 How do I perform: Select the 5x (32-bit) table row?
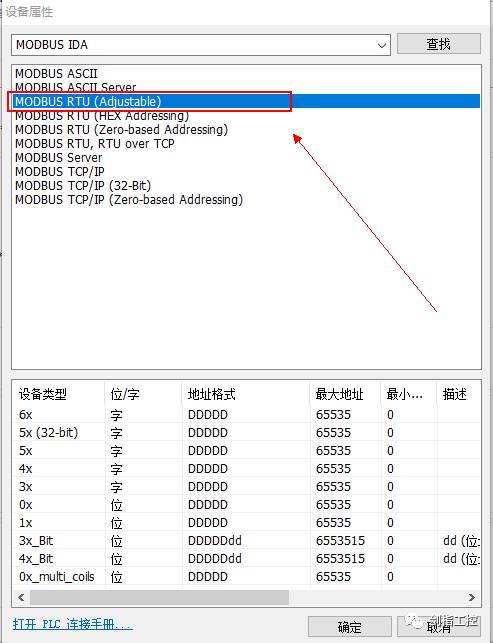[246, 433]
